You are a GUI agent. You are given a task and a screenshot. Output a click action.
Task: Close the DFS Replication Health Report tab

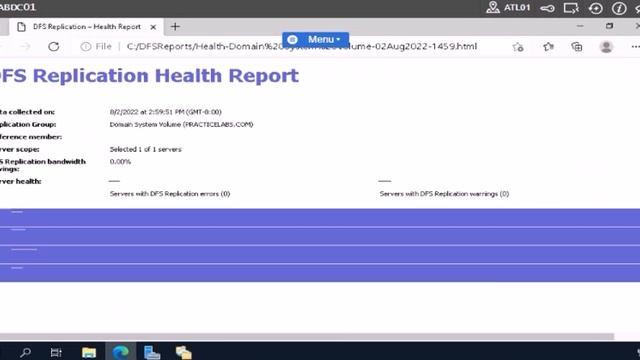tap(153, 27)
